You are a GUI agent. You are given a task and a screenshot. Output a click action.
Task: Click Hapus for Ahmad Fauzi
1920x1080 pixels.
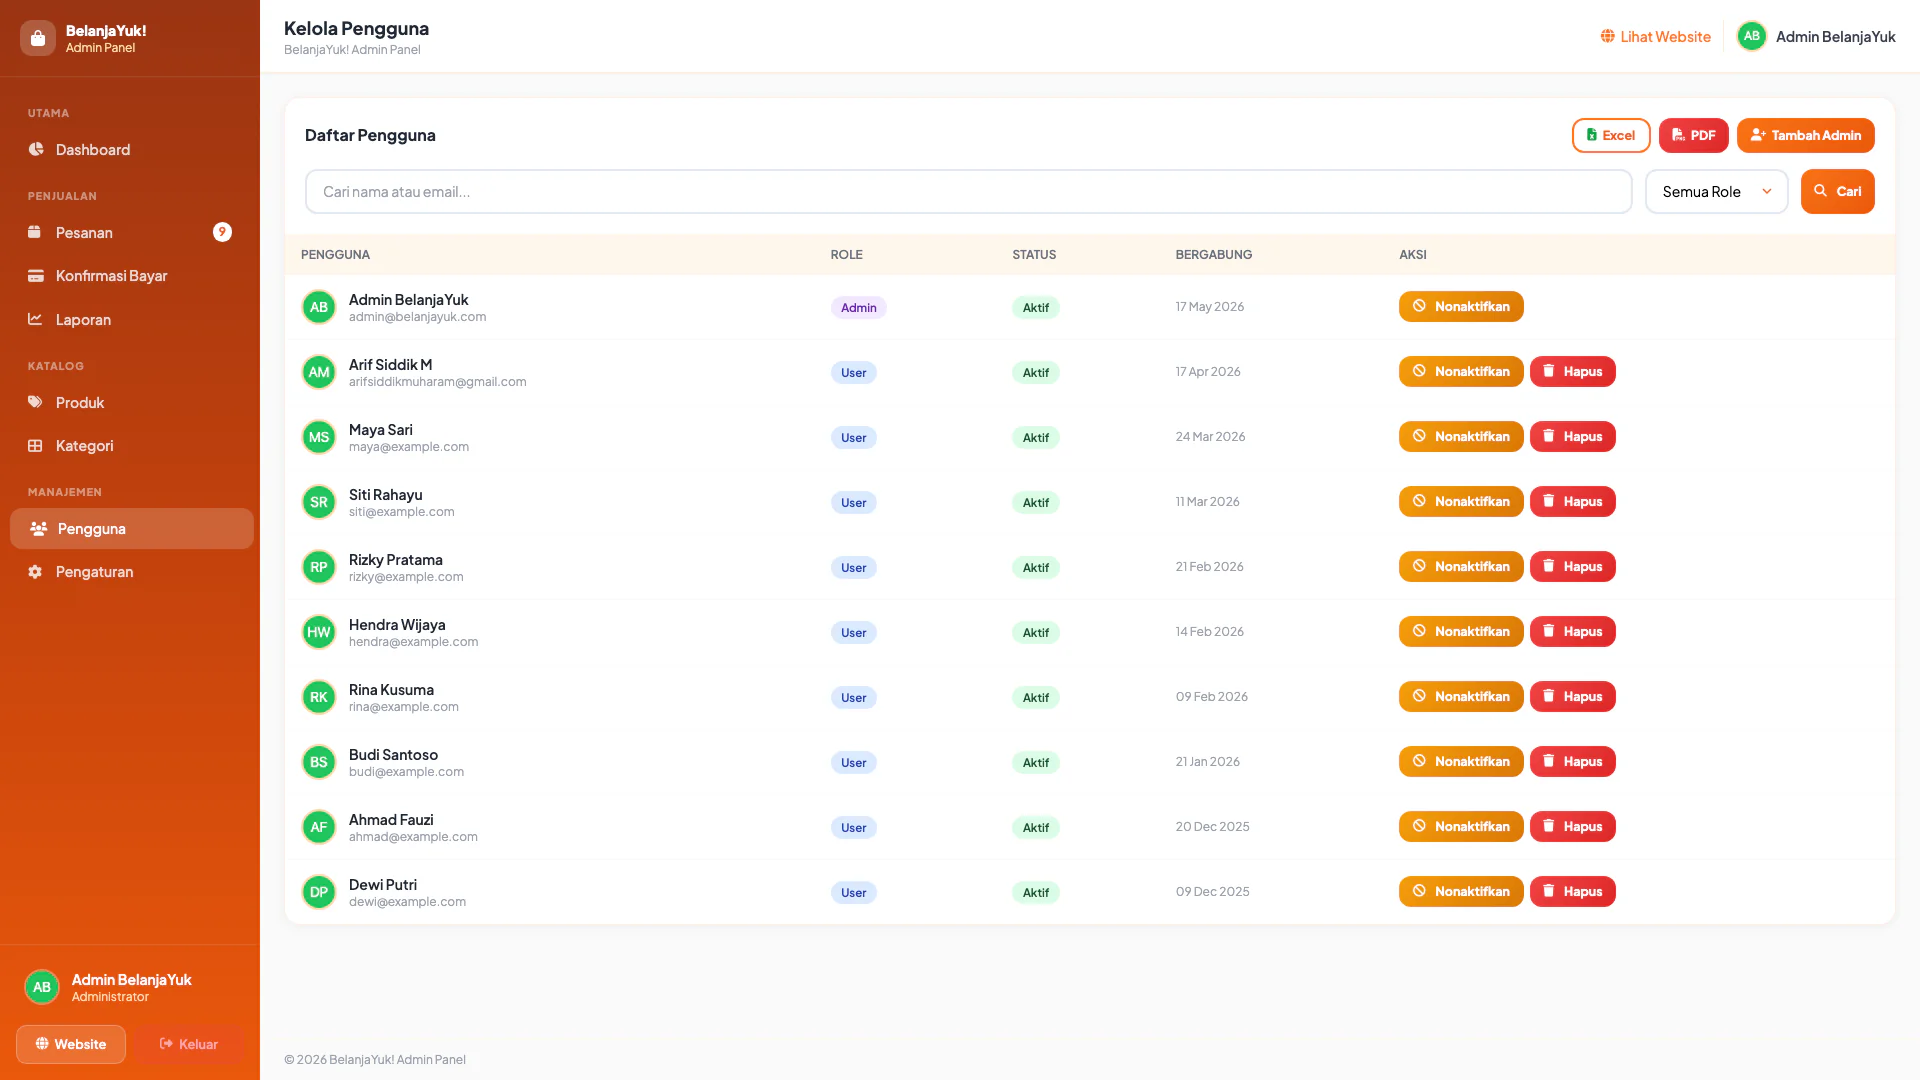1572,827
